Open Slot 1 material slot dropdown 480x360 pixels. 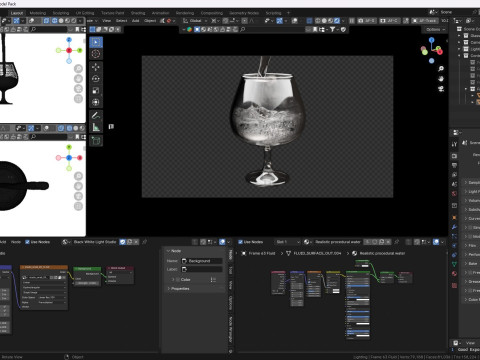288,242
